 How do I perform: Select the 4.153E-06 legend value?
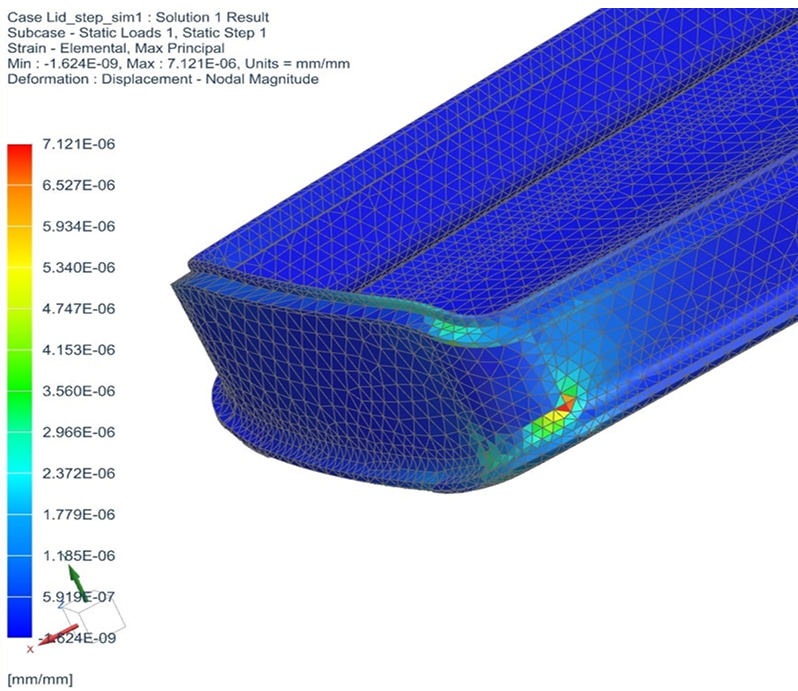coord(79,350)
